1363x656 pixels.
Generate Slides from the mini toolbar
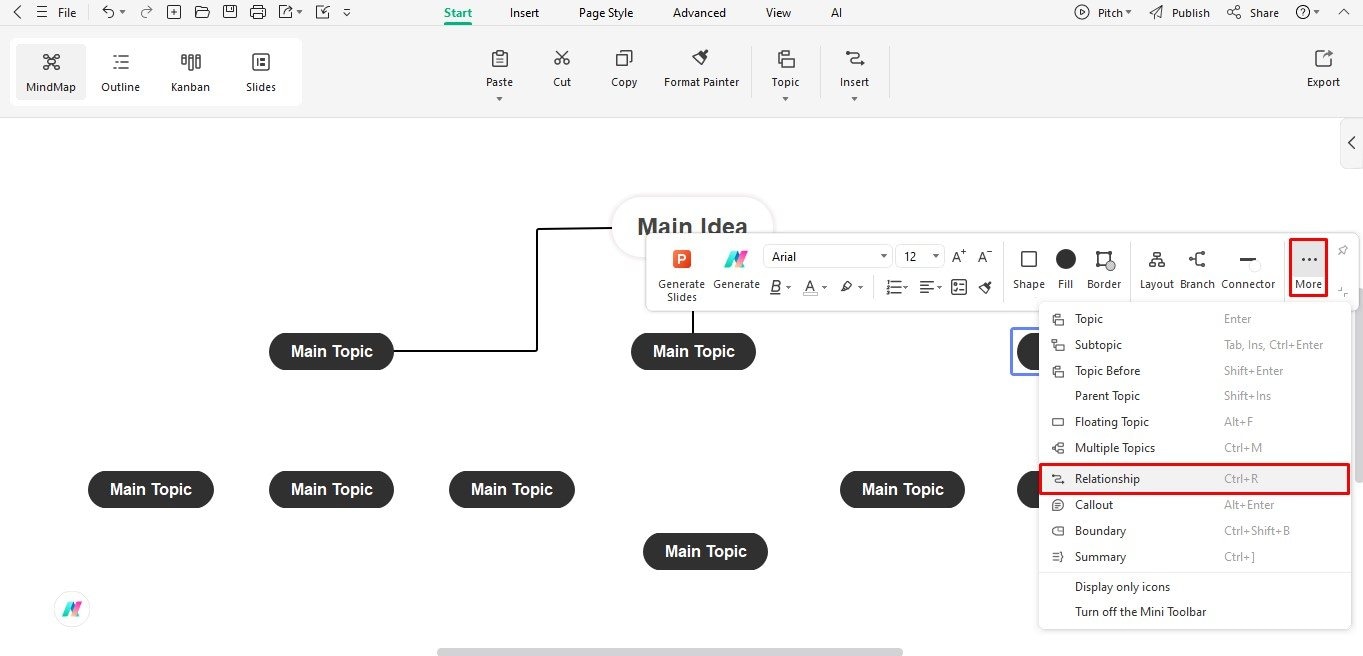[x=682, y=274]
